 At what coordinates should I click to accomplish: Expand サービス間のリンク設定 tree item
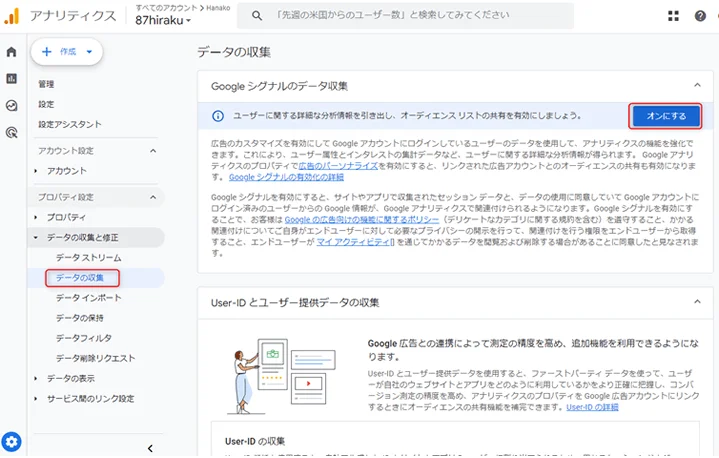tap(36, 399)
